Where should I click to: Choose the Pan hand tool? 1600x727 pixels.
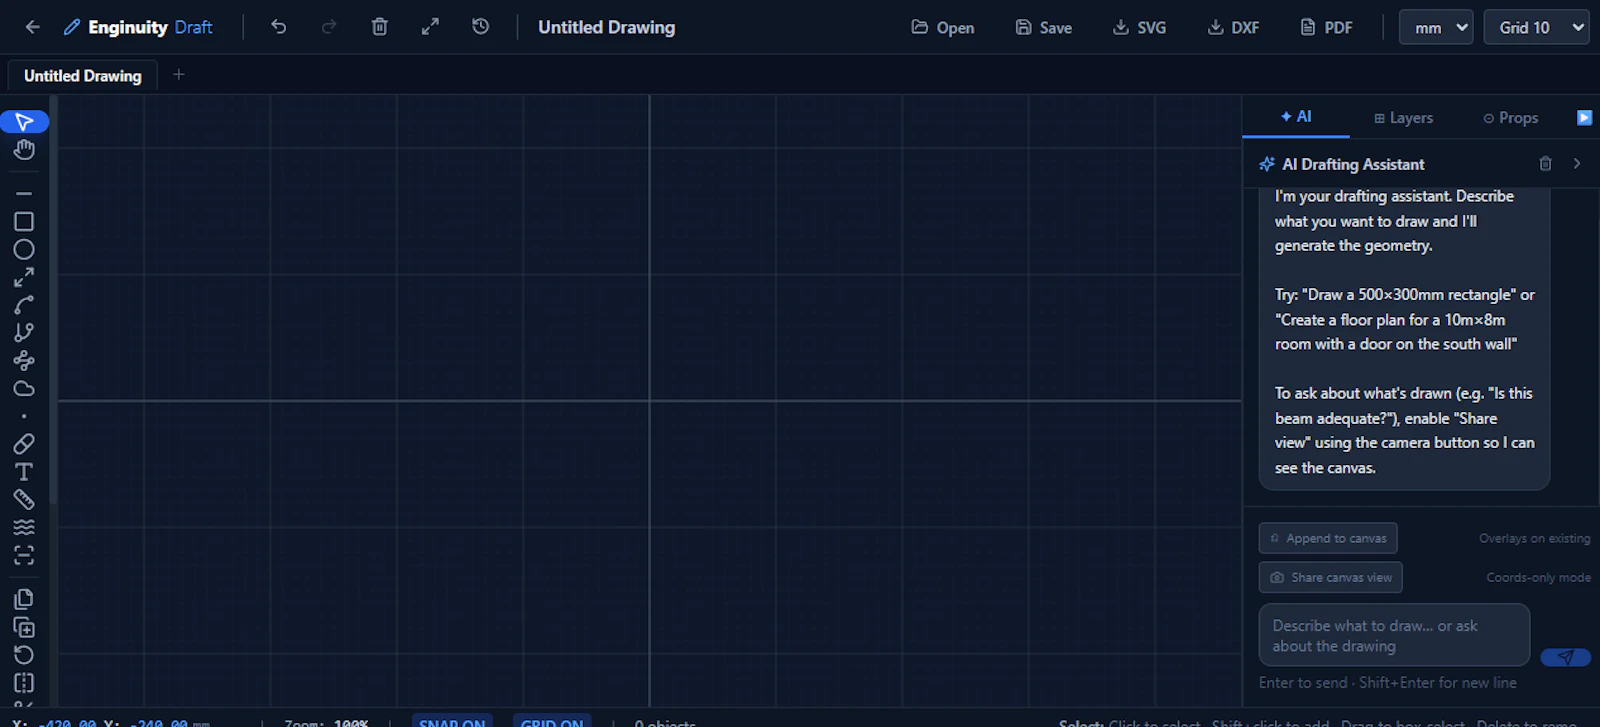[x=24, y=149]
